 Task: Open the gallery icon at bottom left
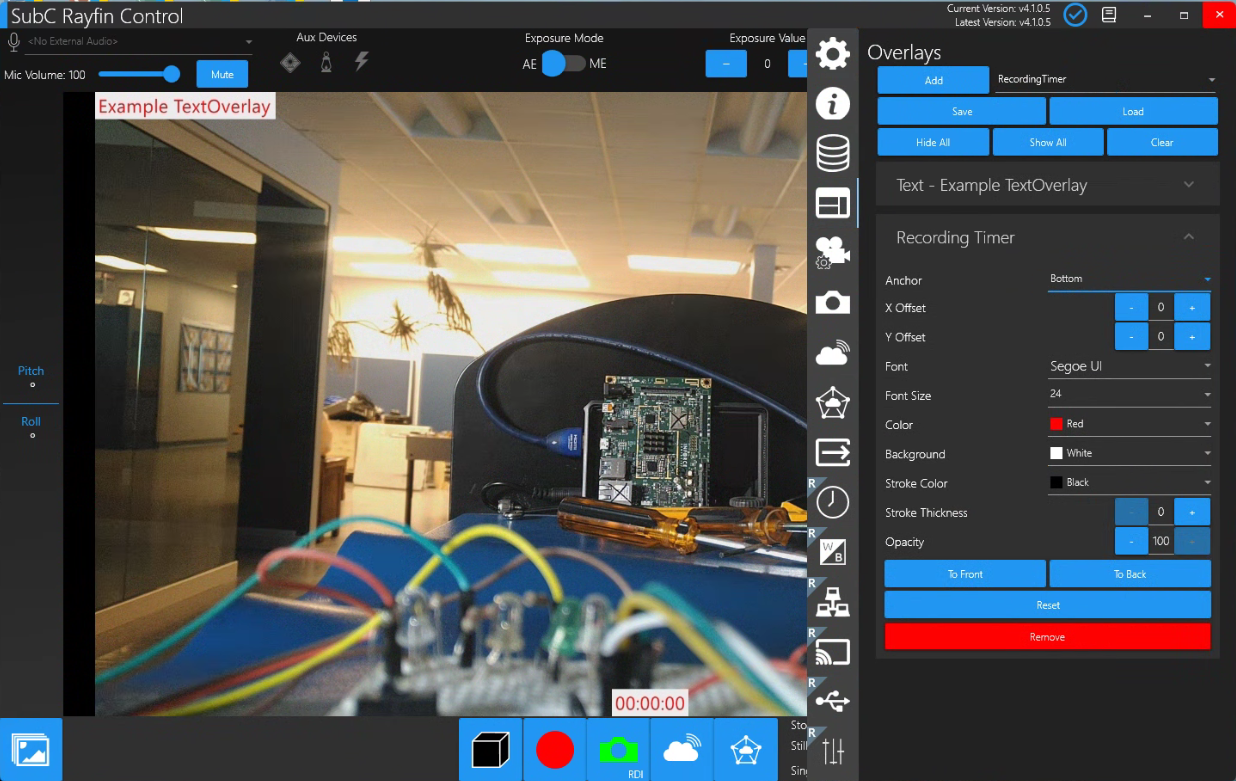coord(30,749)
